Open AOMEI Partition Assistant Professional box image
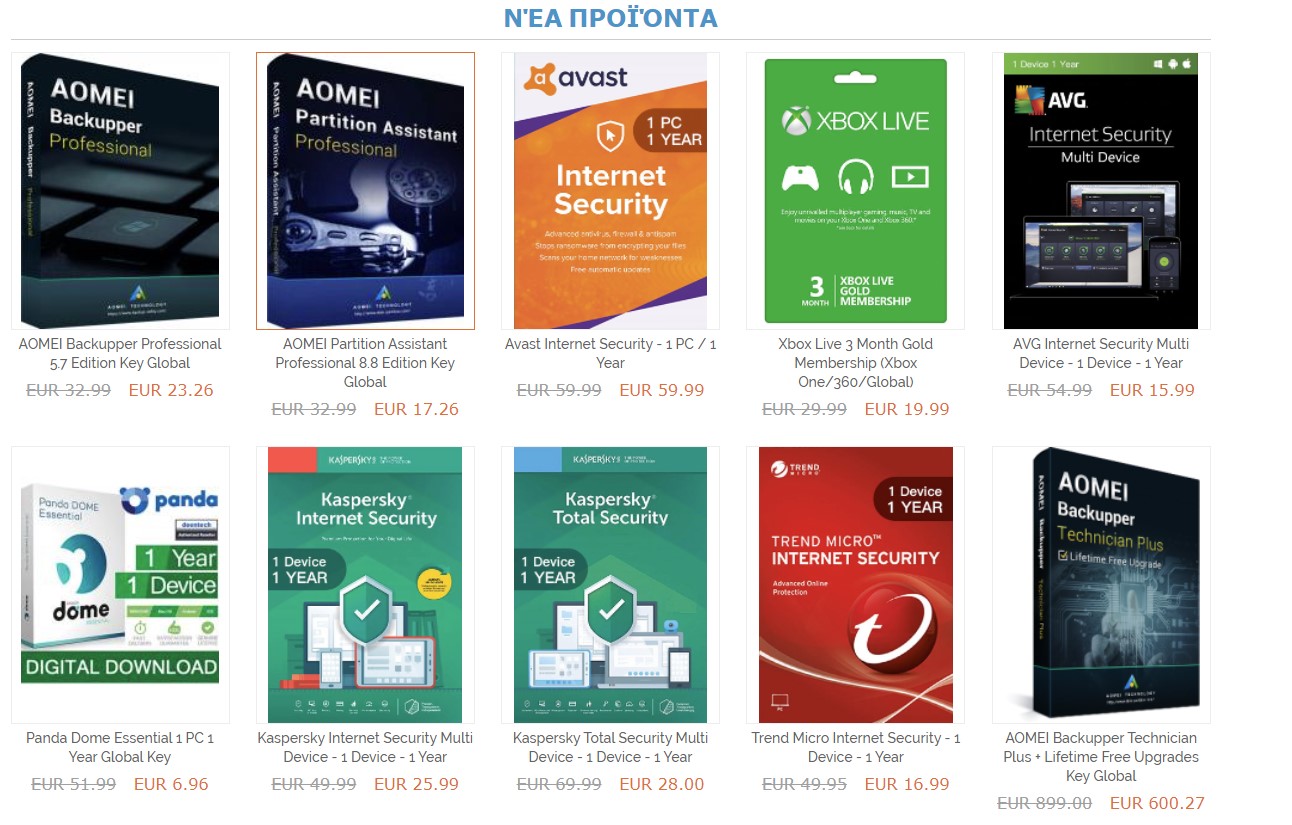Viewport: 1292px width, 825px height. click(x=365, y=191)
